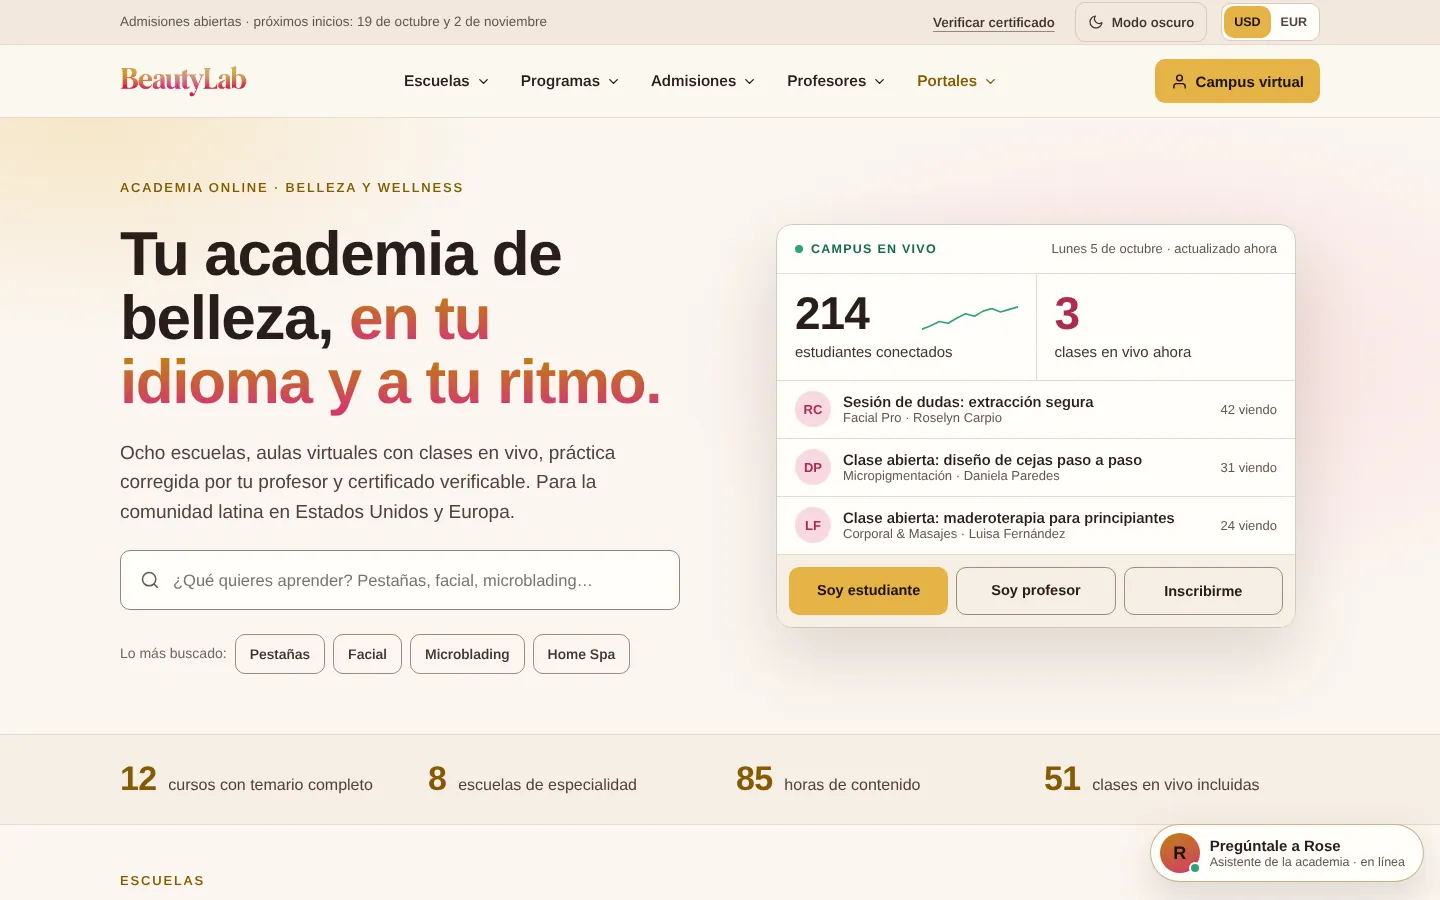The width and height of the screenshot is (1440, 900).
Task: Open 'Clase abierta: maderoterapia para principiantes'
Action: [x=1036, y=526]
